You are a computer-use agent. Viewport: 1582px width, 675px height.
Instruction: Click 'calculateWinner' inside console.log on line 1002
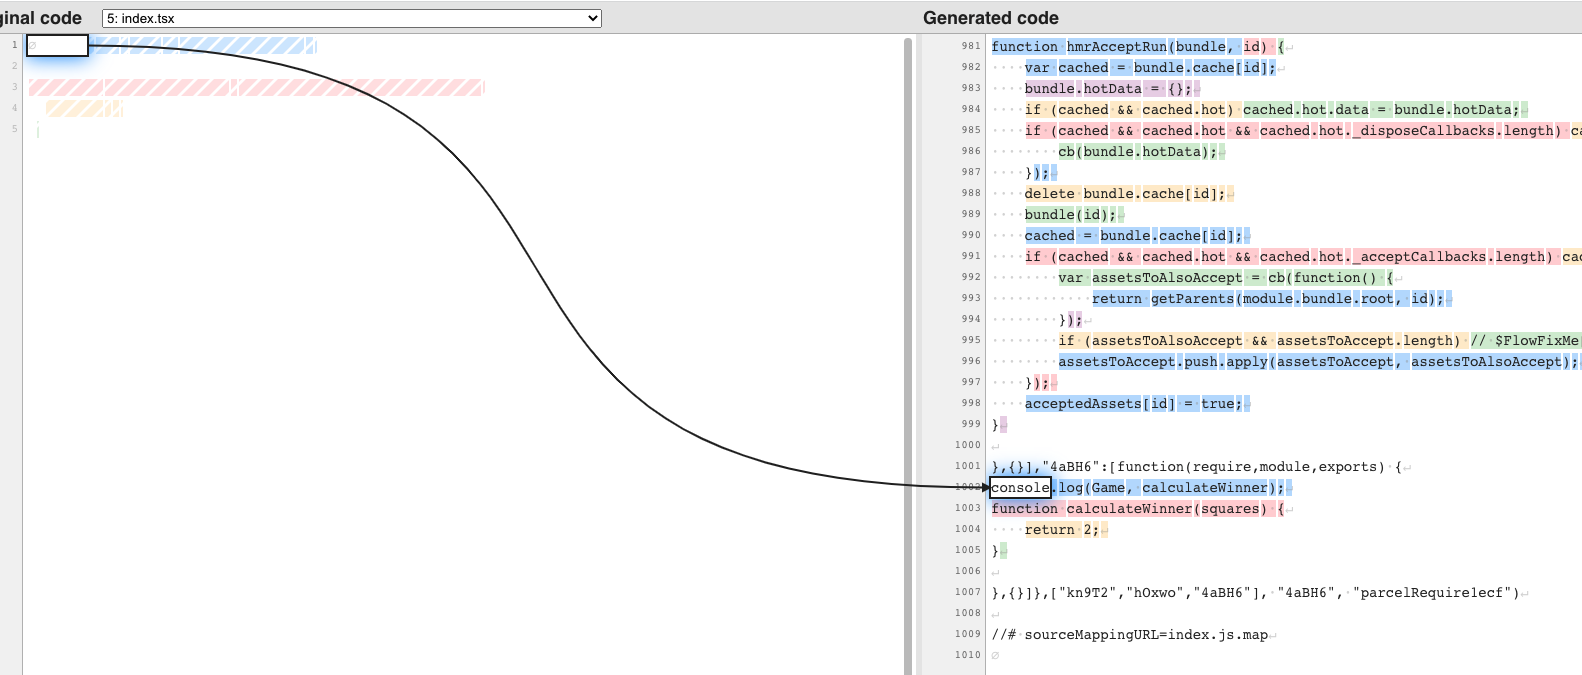click(1205, 488)
